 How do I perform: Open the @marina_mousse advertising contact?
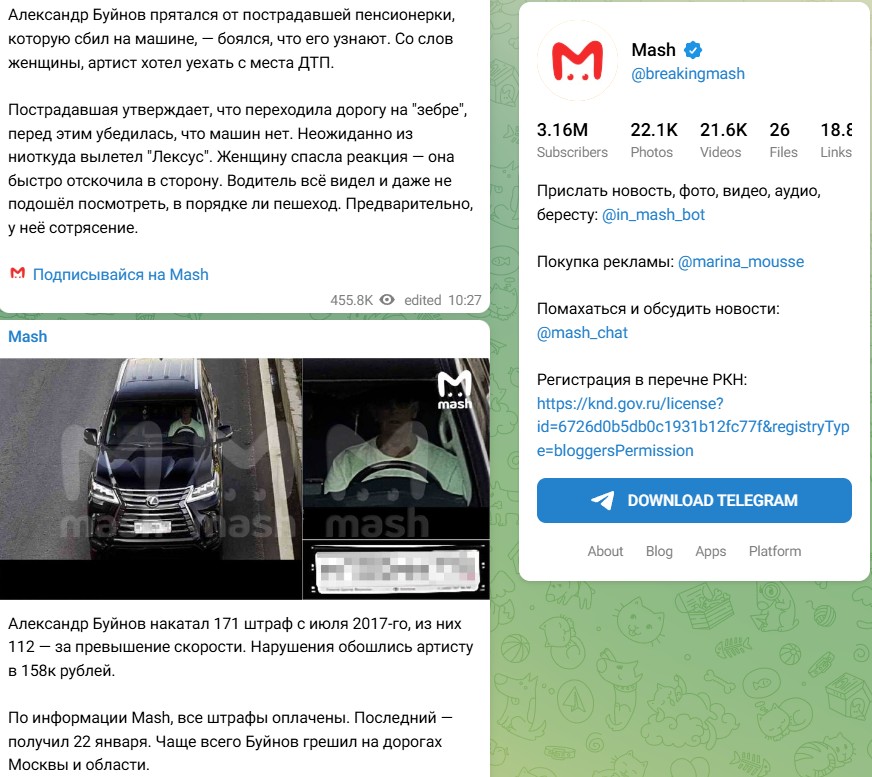click(741, 261)
